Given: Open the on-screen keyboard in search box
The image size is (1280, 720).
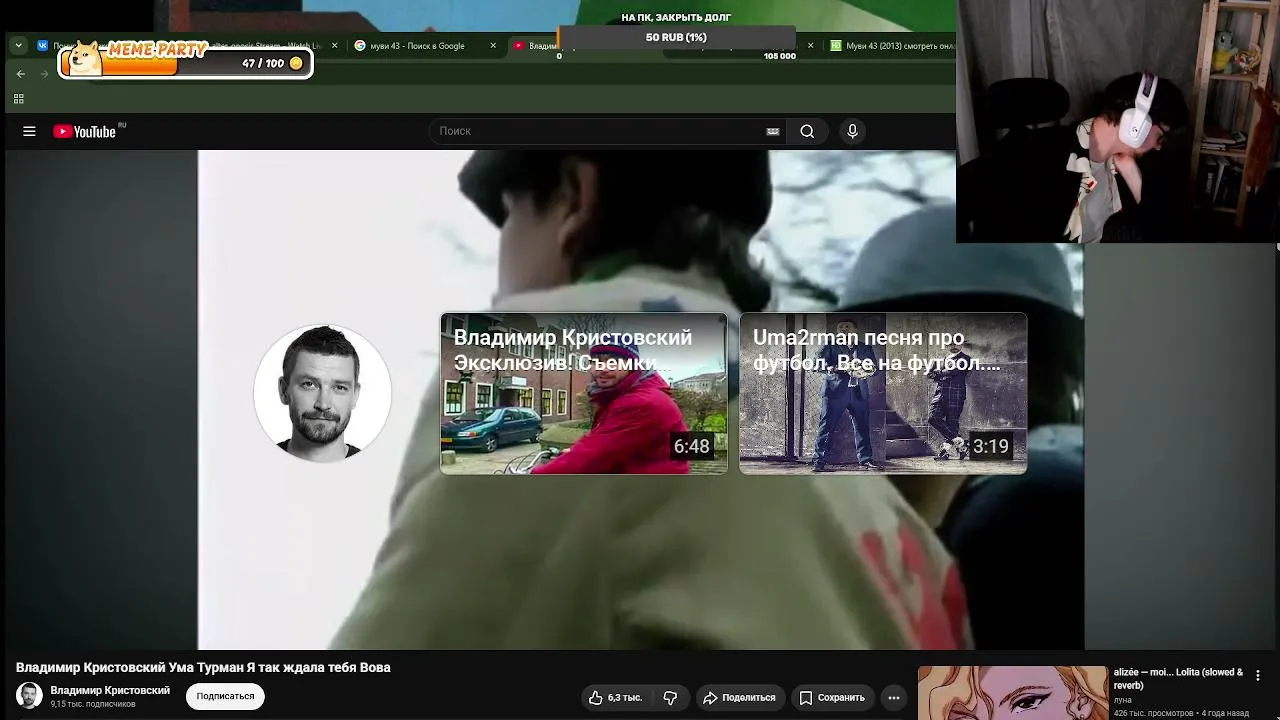Looking at the screenshot, I should tap(772, 131).
